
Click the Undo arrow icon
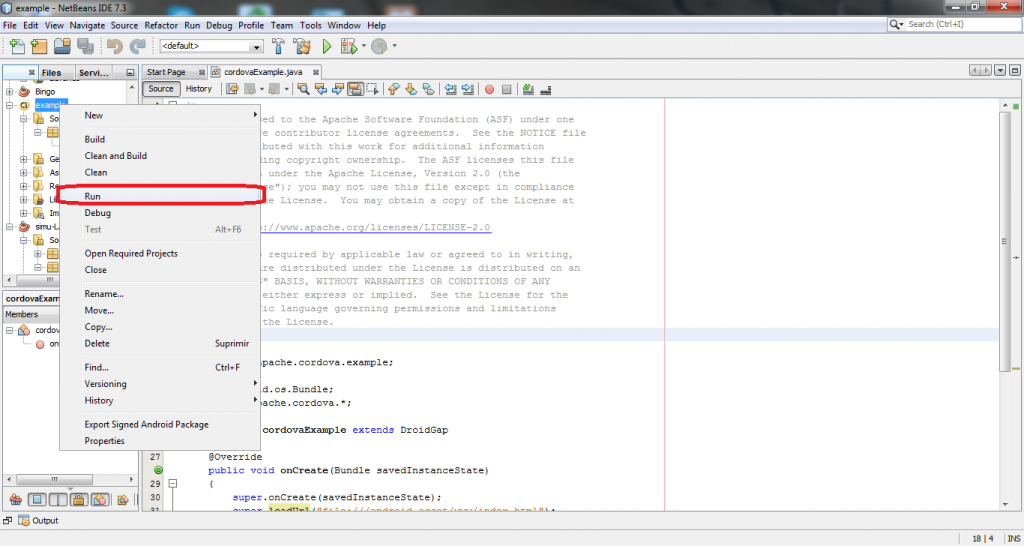tap(115, 46)
